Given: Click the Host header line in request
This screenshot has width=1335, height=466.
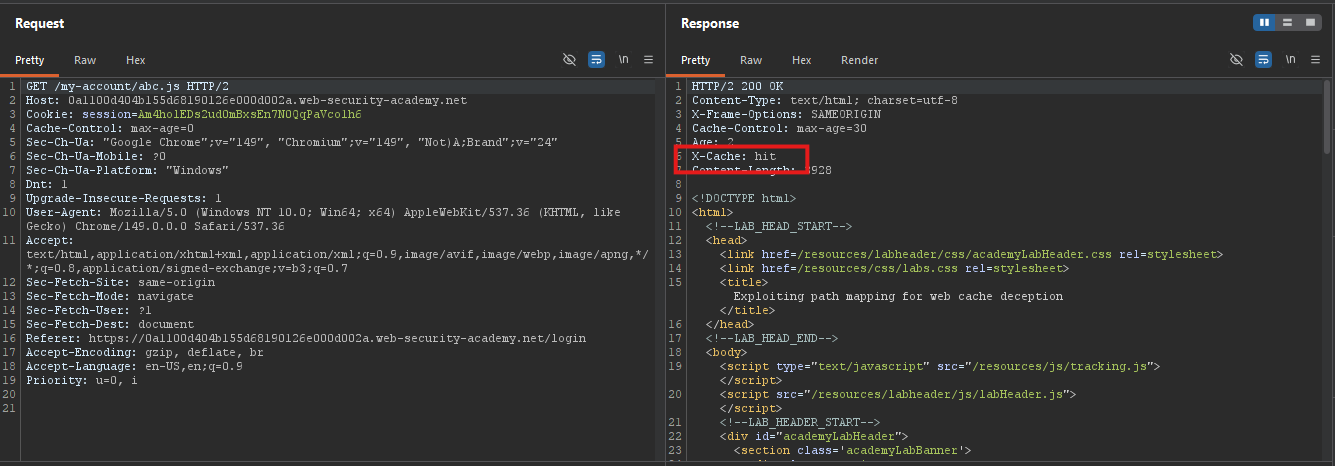Looking at the screenshot, I should [x=246, y=101].
